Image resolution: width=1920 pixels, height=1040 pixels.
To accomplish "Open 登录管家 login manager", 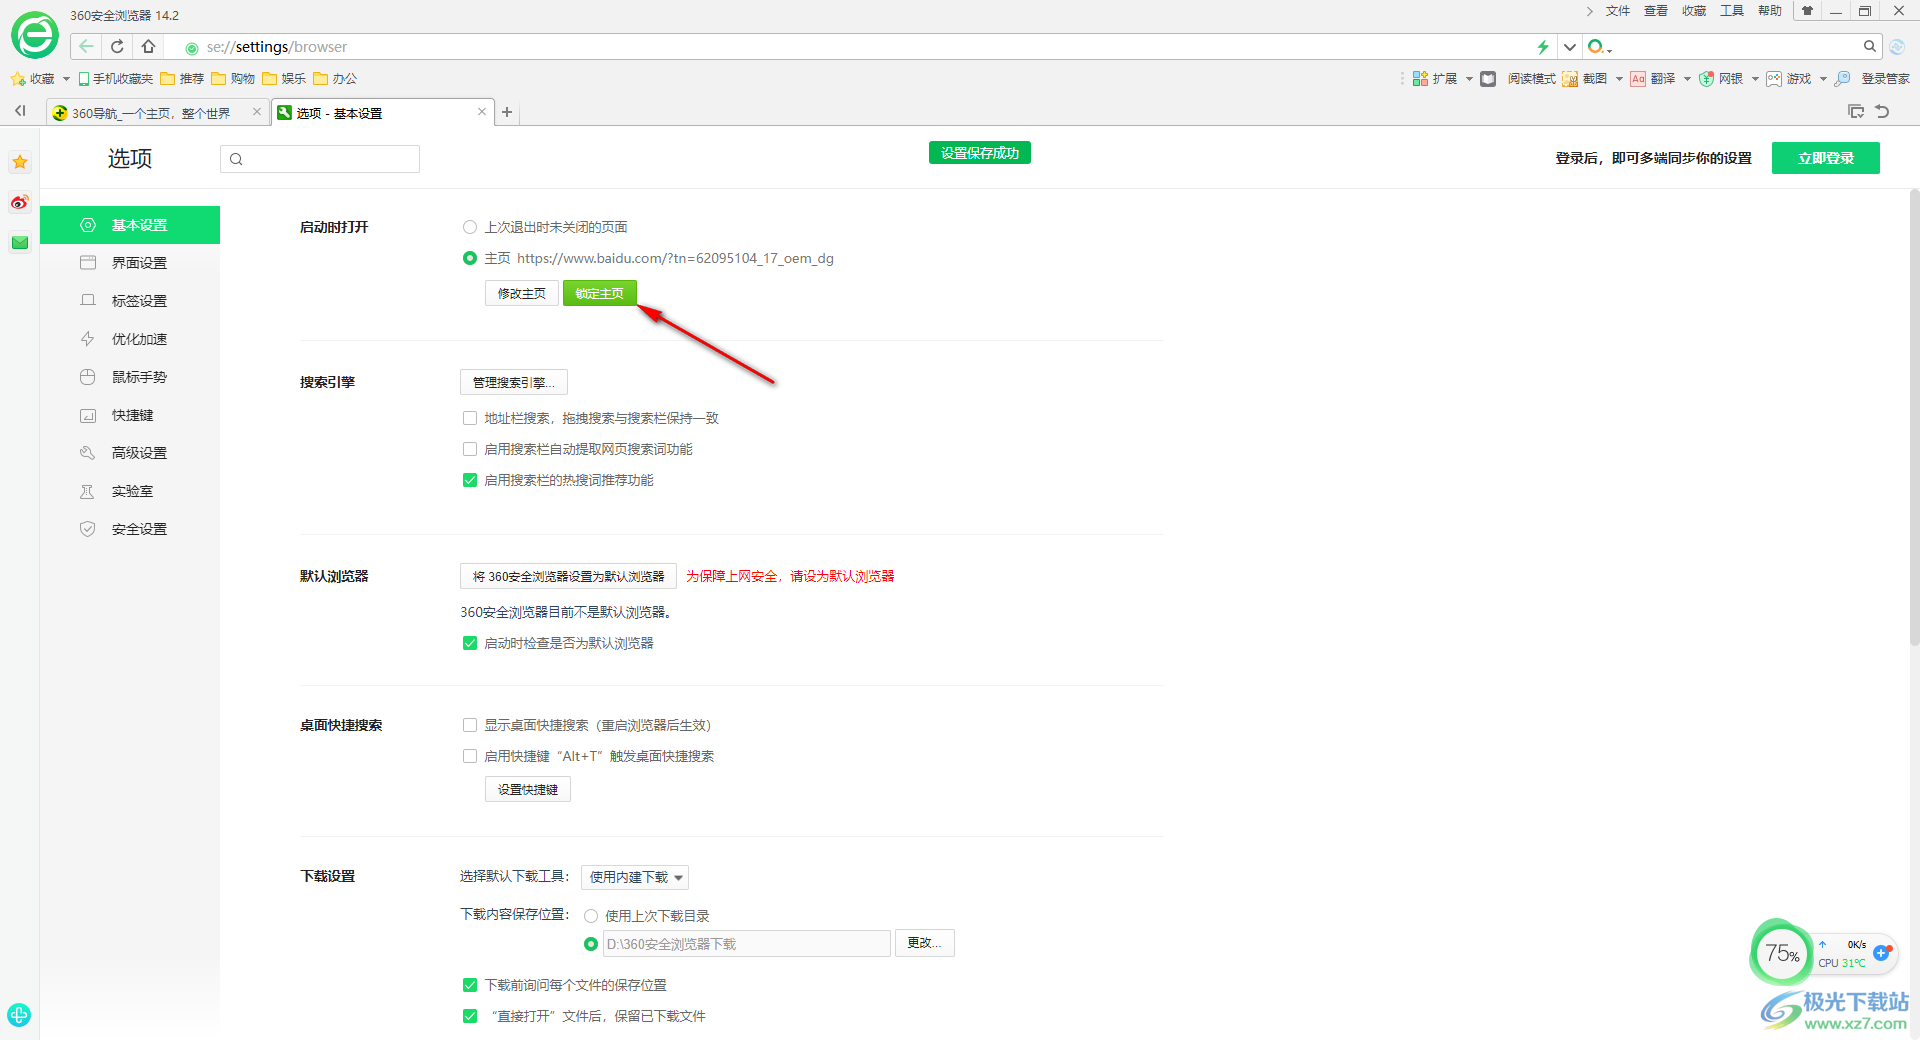I will coord(1872,78).
